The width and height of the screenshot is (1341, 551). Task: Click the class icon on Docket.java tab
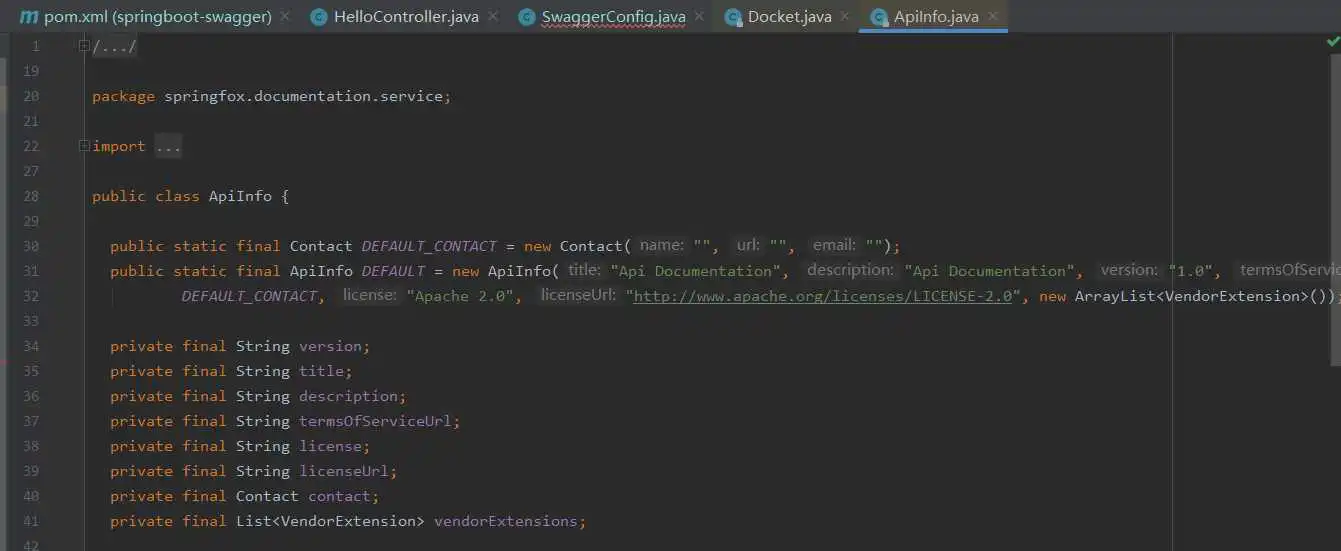point(733,17)
